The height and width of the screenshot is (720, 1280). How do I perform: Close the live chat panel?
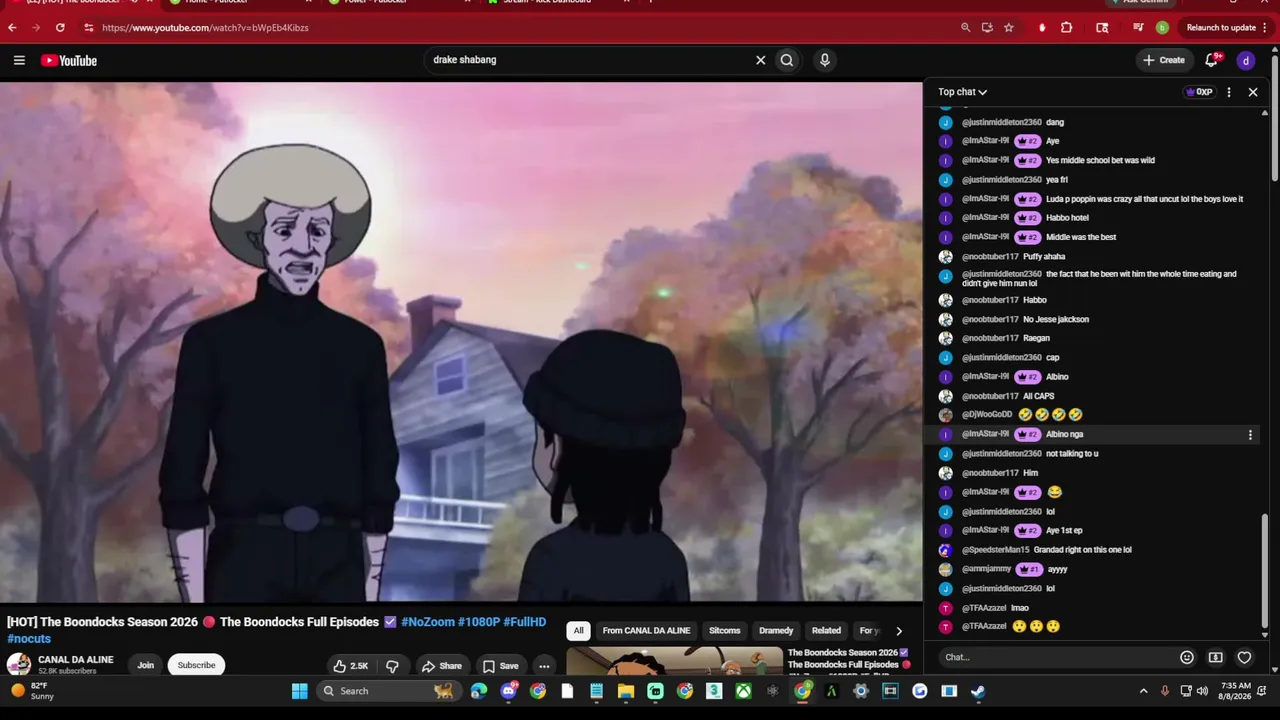pyautogui.click(x=1253, y=92)
